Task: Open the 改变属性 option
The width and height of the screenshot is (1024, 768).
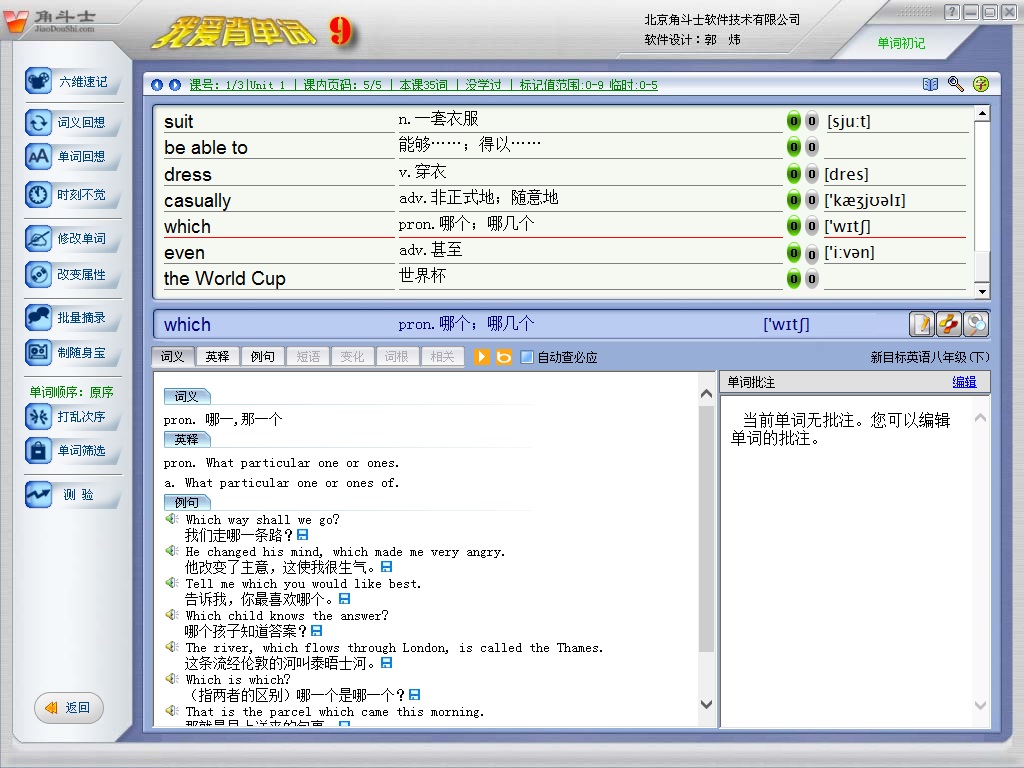Action: click(72, 274)
